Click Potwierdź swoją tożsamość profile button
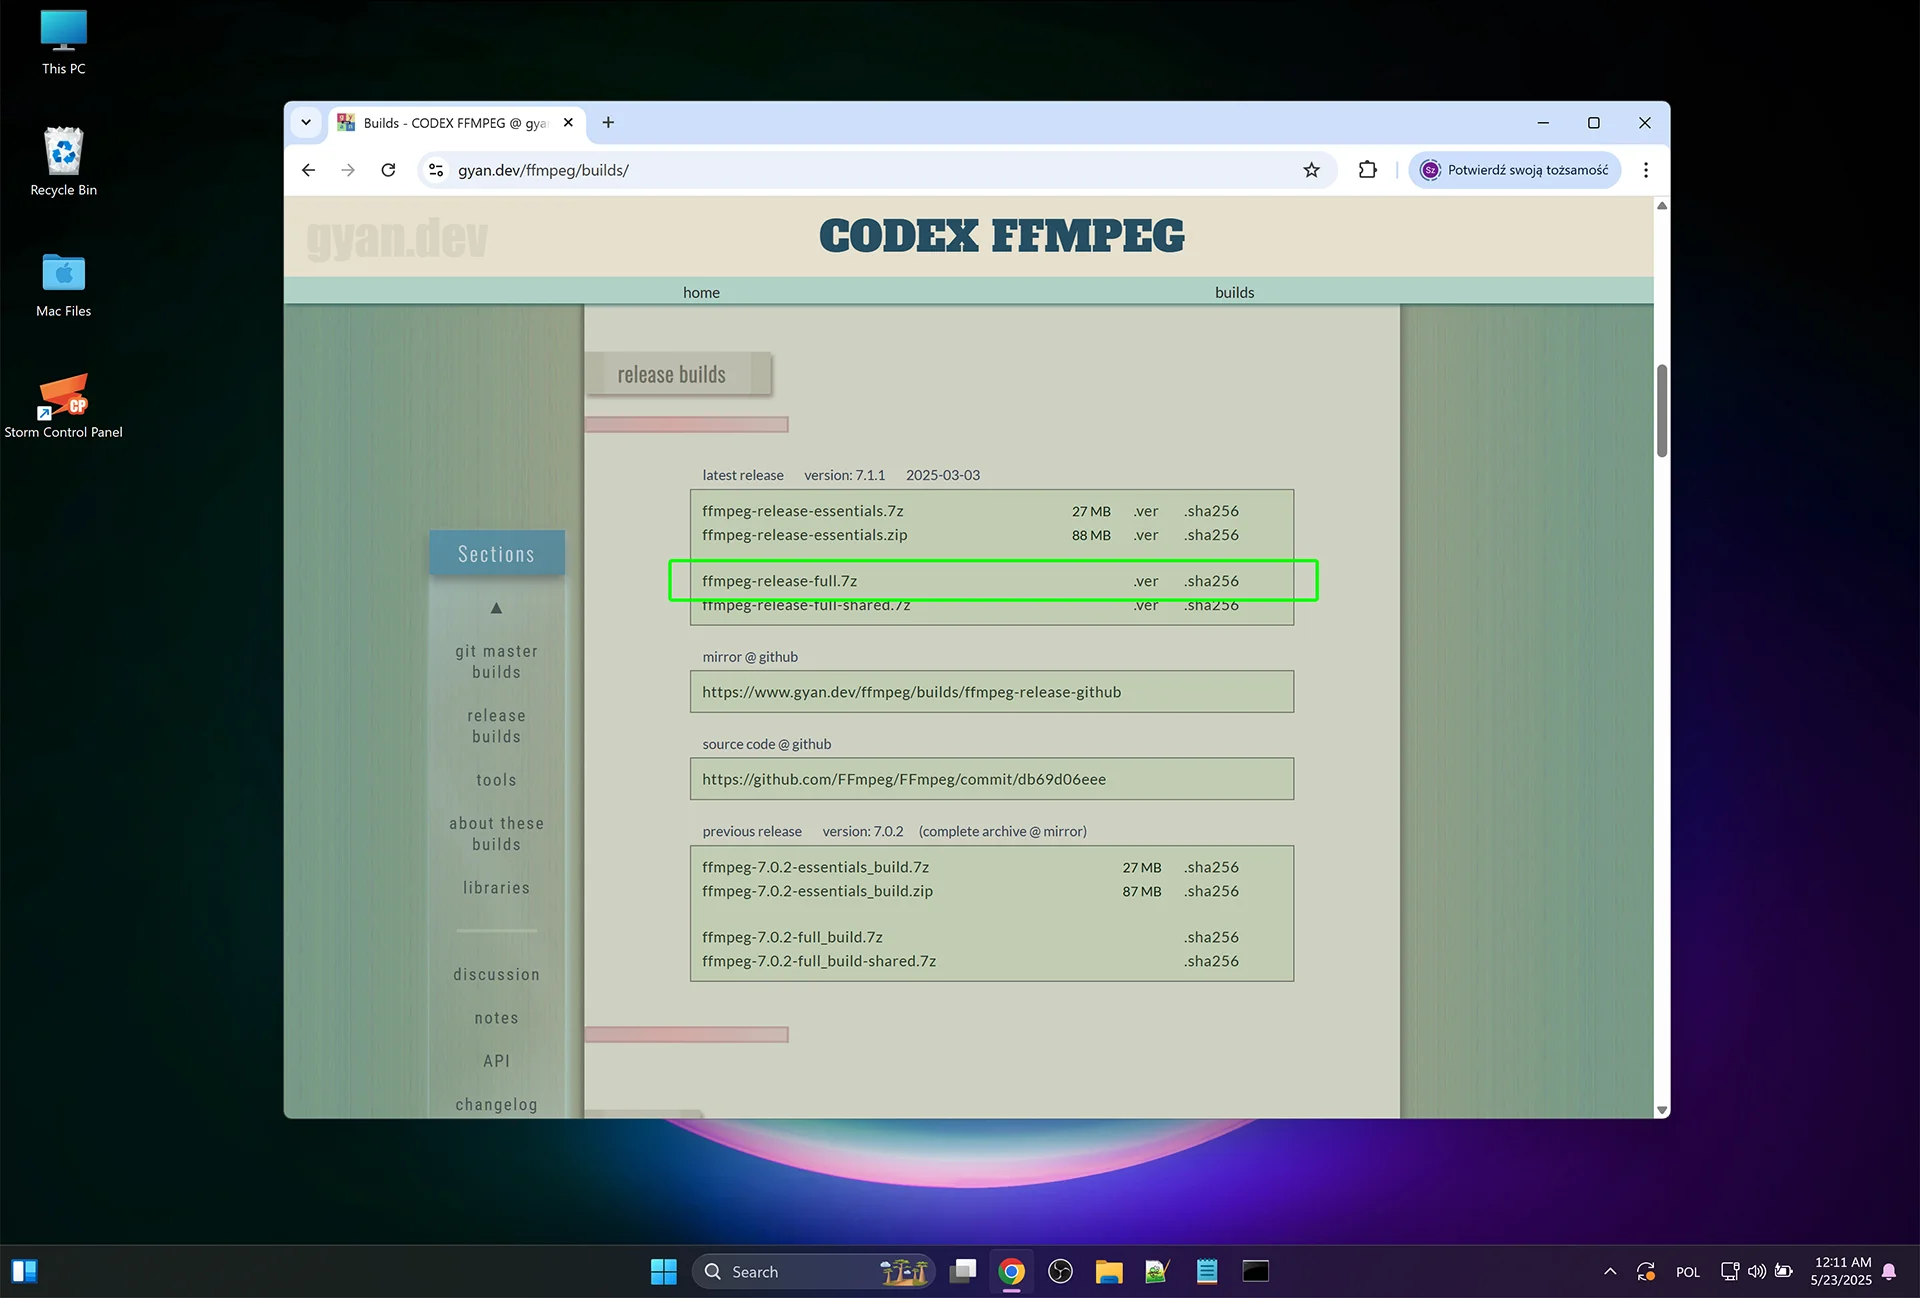The height and width of the screenshot is (1298, 1920). 1514,170
